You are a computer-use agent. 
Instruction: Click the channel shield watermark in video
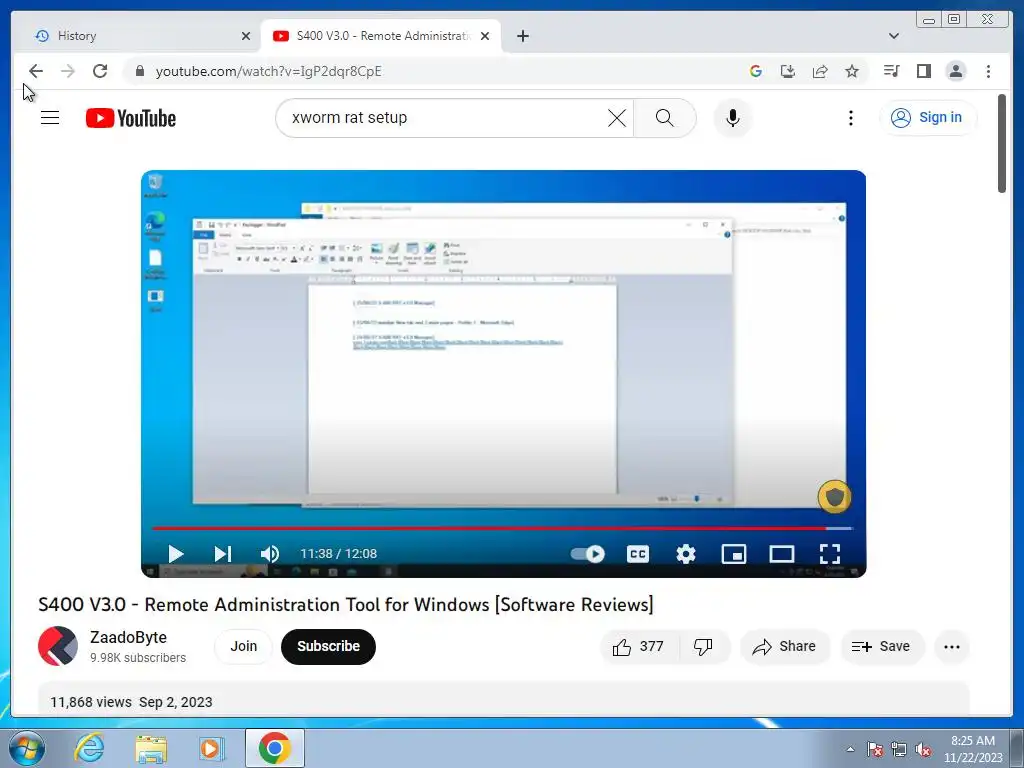pyautogui.click(x=834, y=497)
